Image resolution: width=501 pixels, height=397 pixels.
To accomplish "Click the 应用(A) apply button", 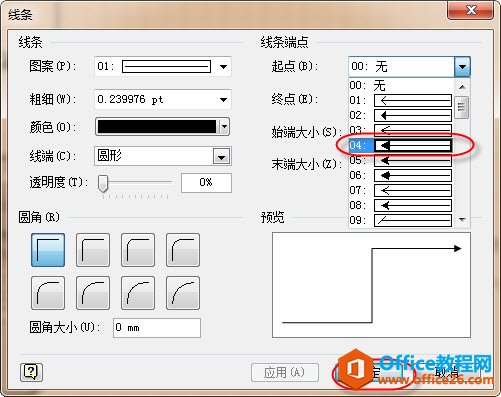I will coord(285,372).
